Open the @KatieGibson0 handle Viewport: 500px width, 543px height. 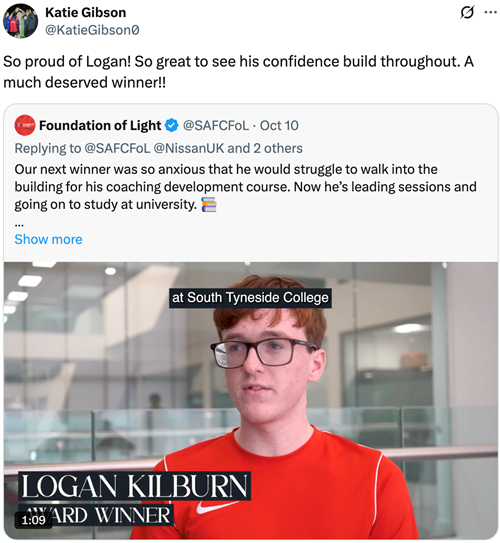[92, 30]
